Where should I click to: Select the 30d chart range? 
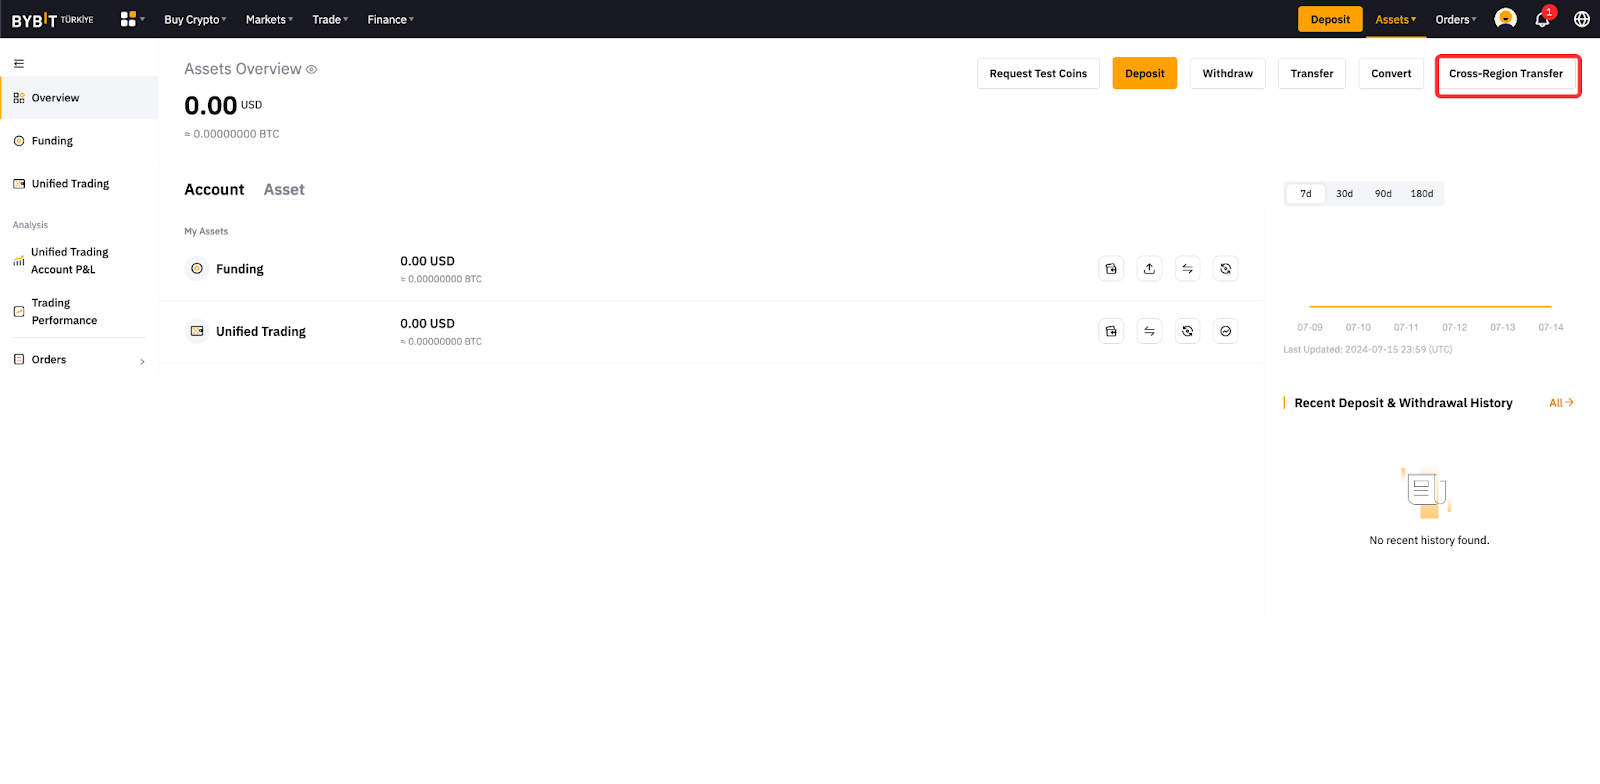tap(1344, 194)
